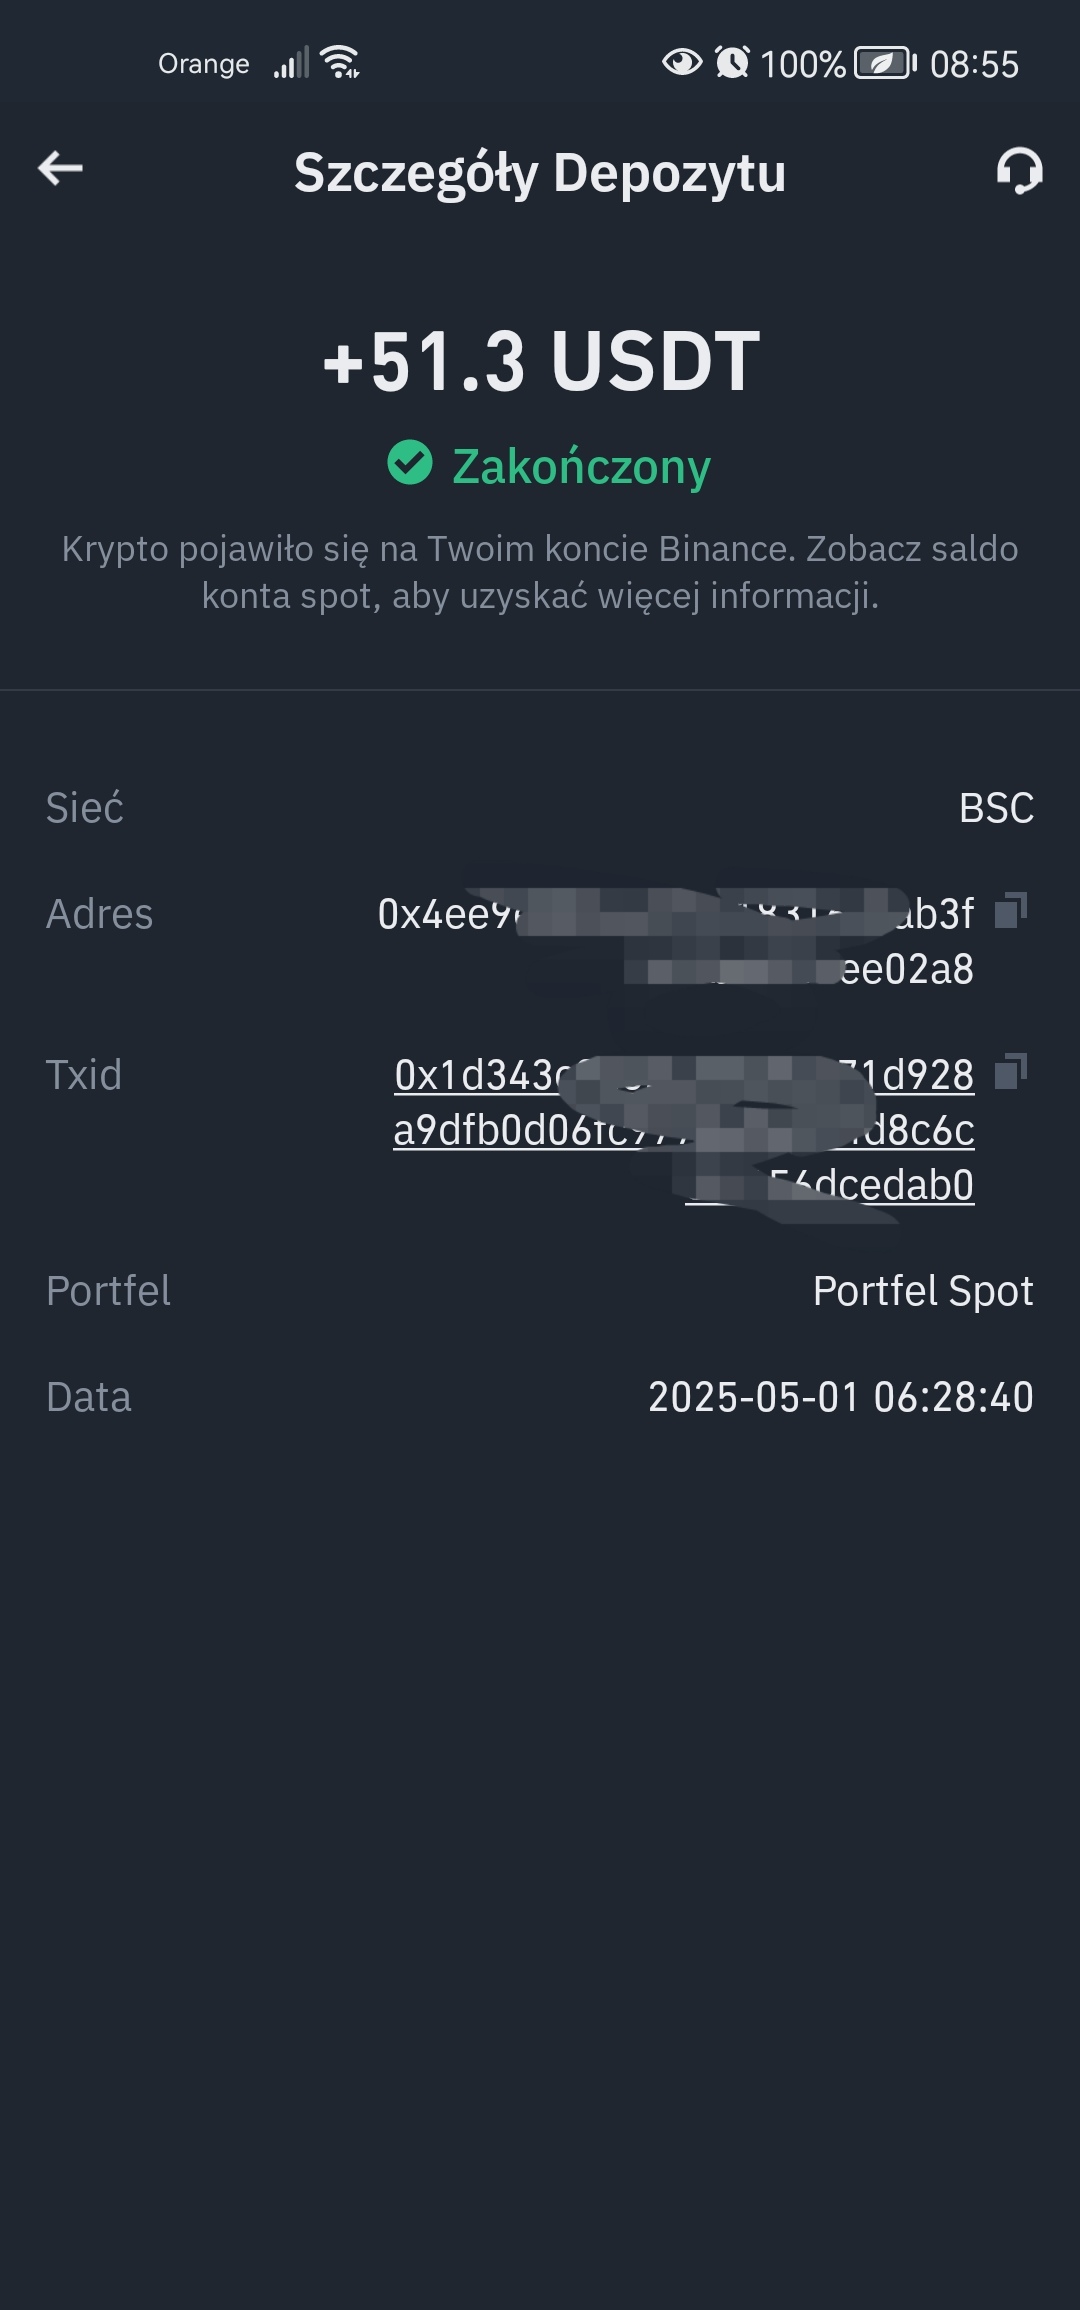Tap the Szczegóły Depozytu title
1080x2310 pixels.
pyautogui.click(x=540, y=173)
